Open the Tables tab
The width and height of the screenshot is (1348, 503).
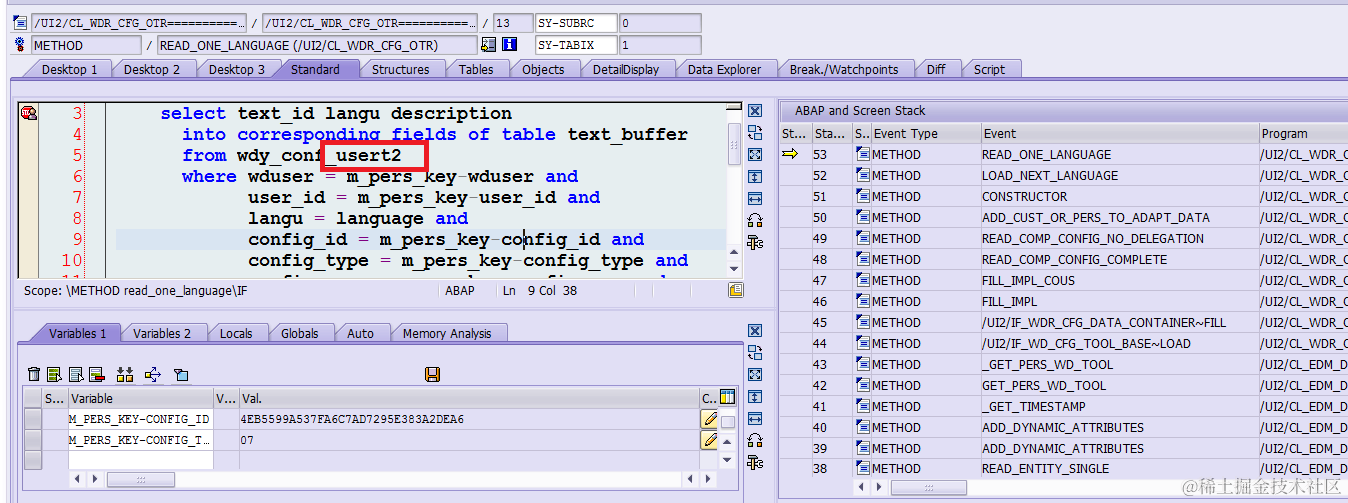(476, 69)
